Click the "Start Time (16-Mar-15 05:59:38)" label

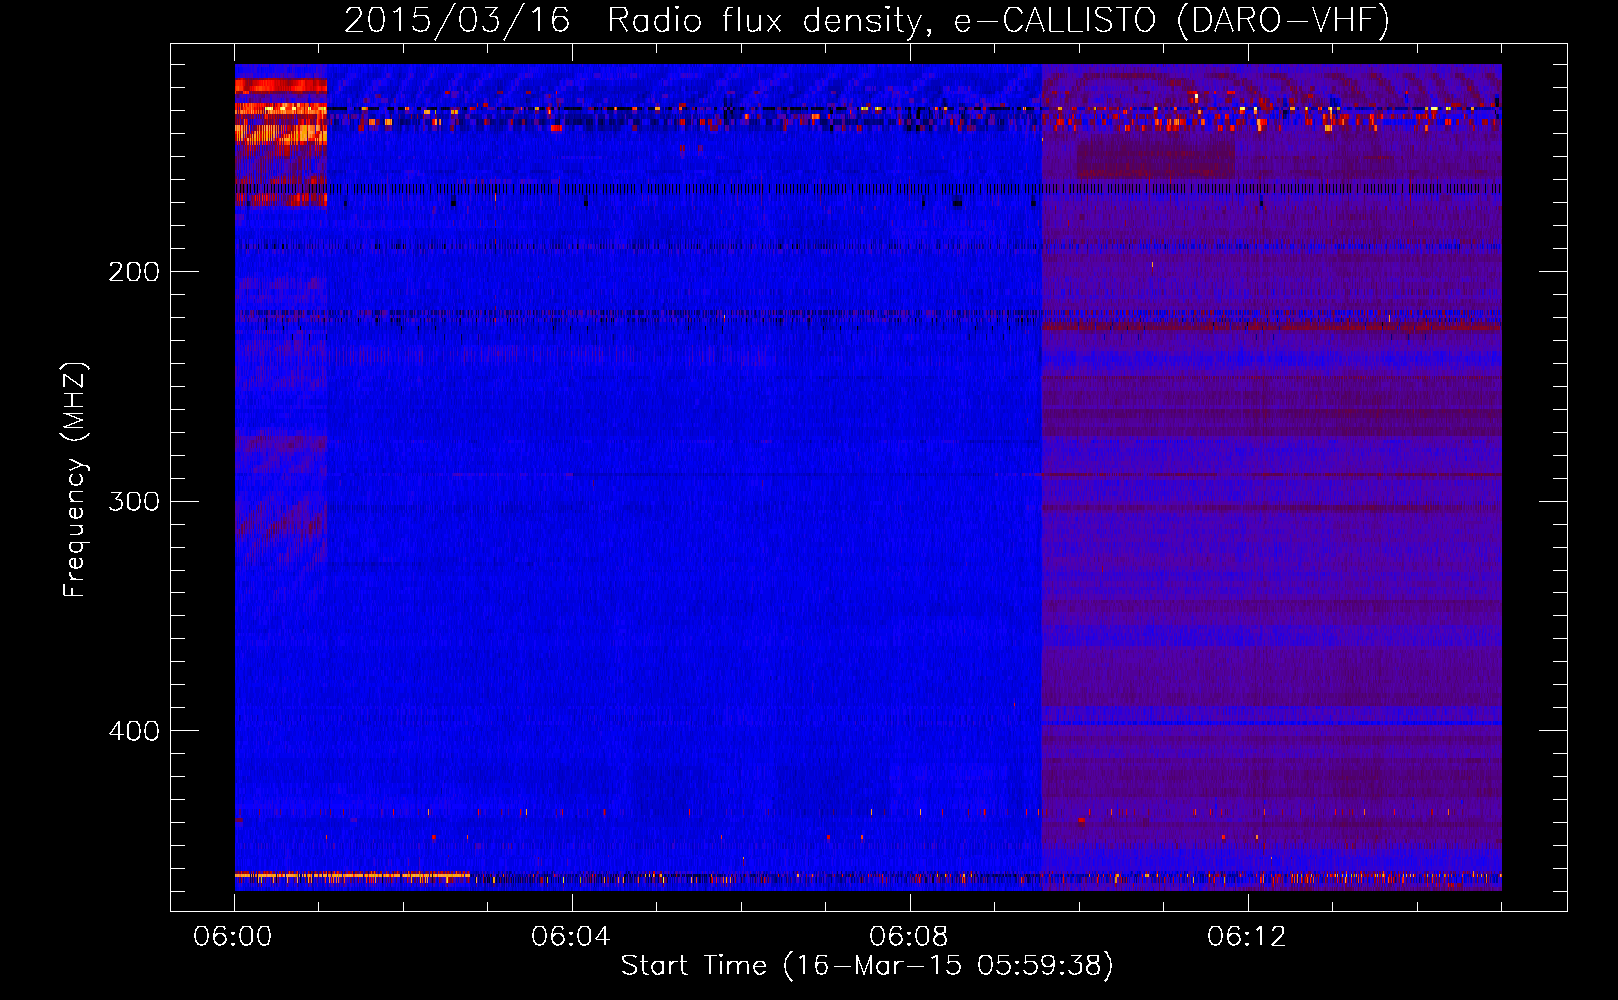[x=867, y=966]
